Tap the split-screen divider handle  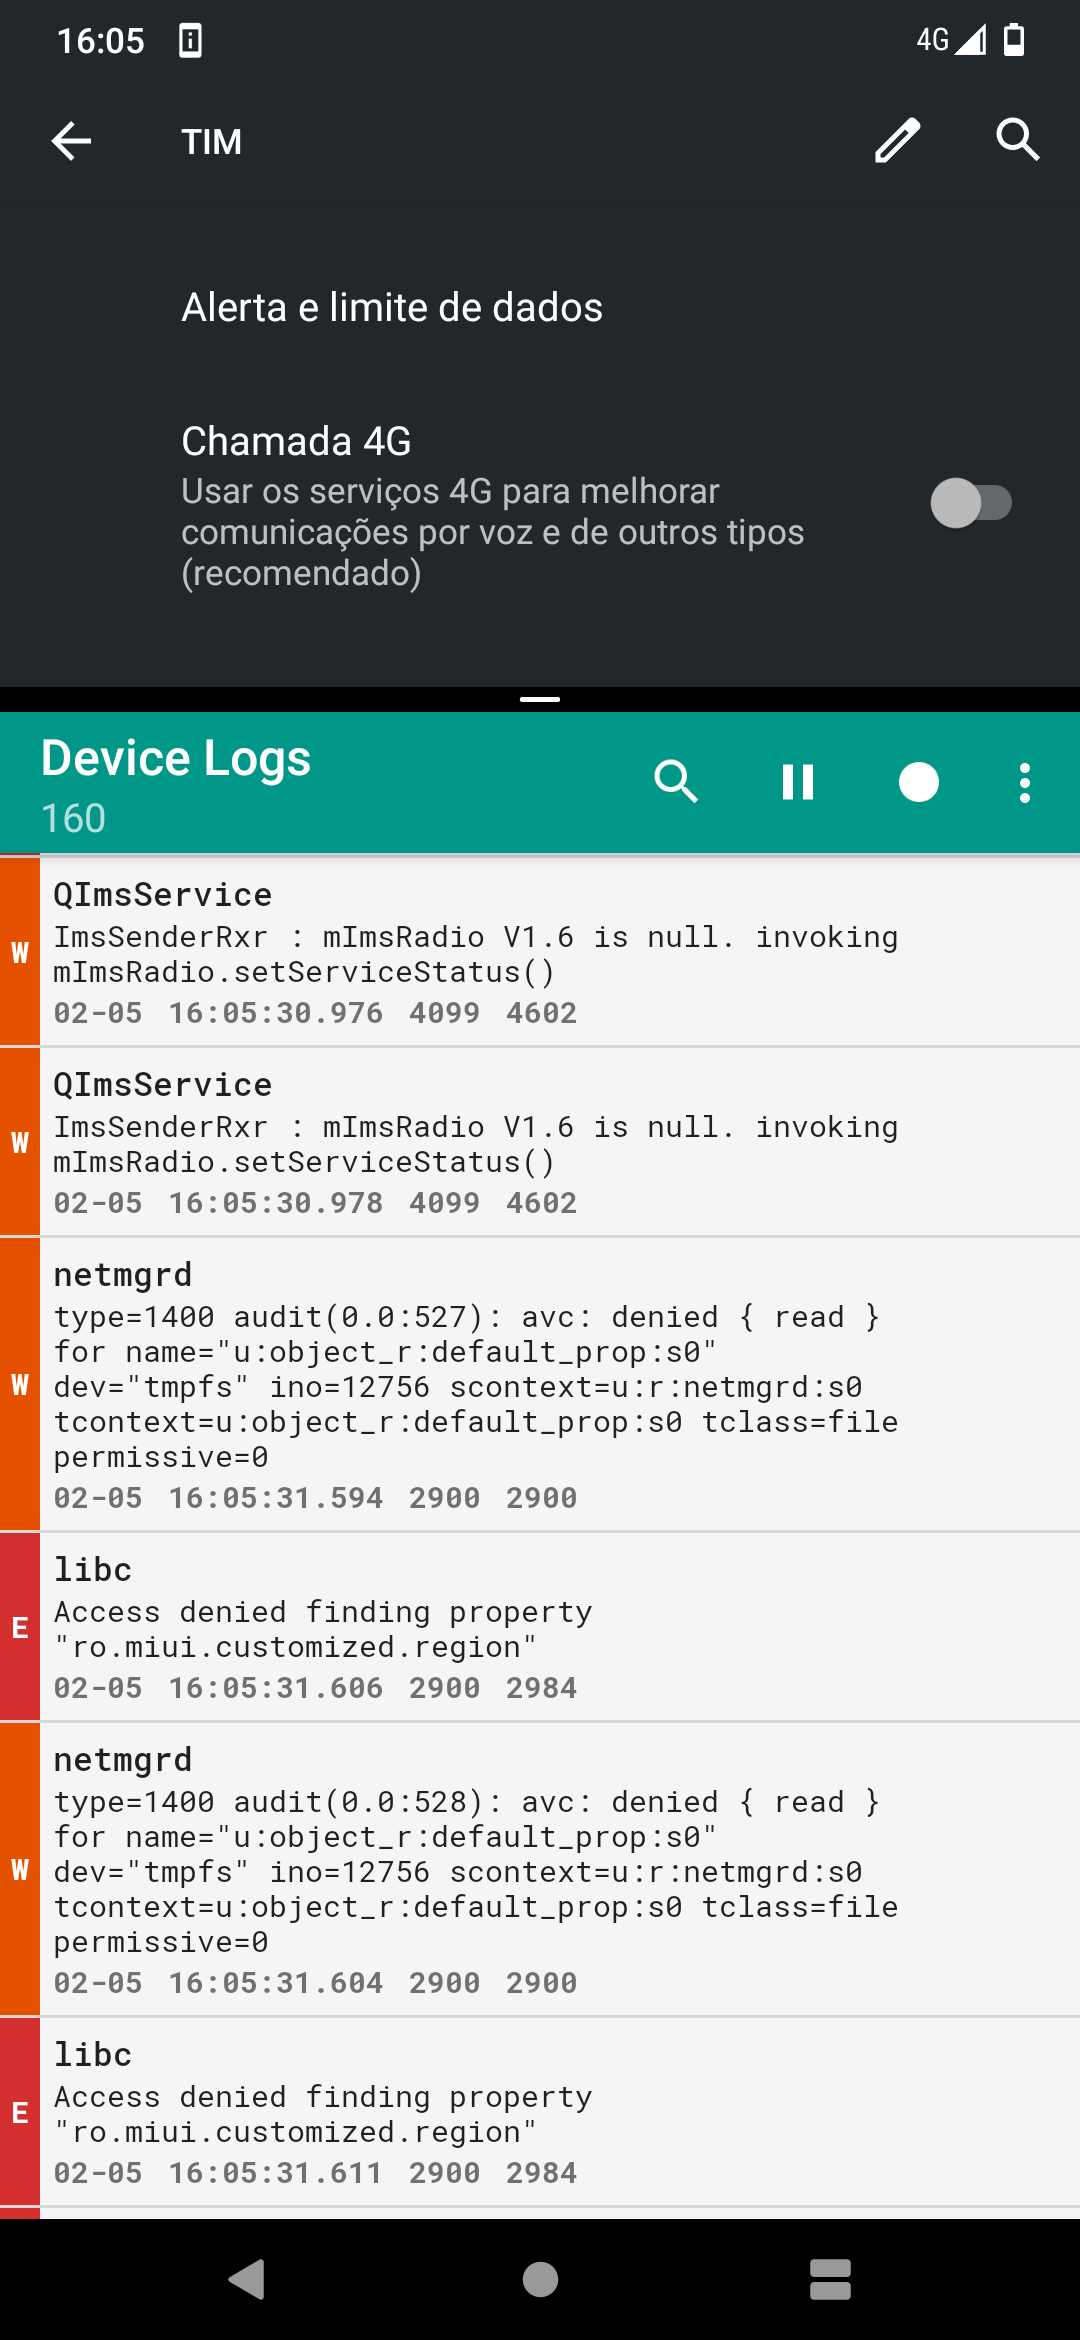pos(540,699)
